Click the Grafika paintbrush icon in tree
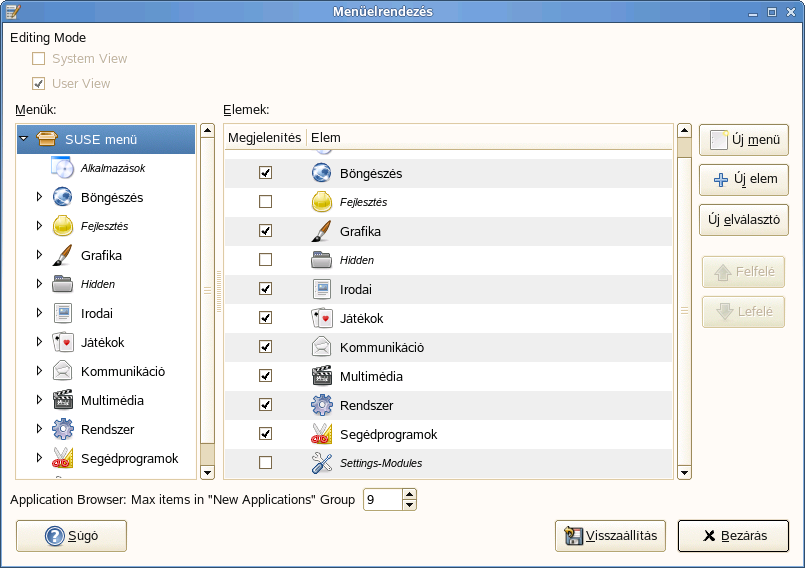 pyautogui.click(x=63, y=255)
